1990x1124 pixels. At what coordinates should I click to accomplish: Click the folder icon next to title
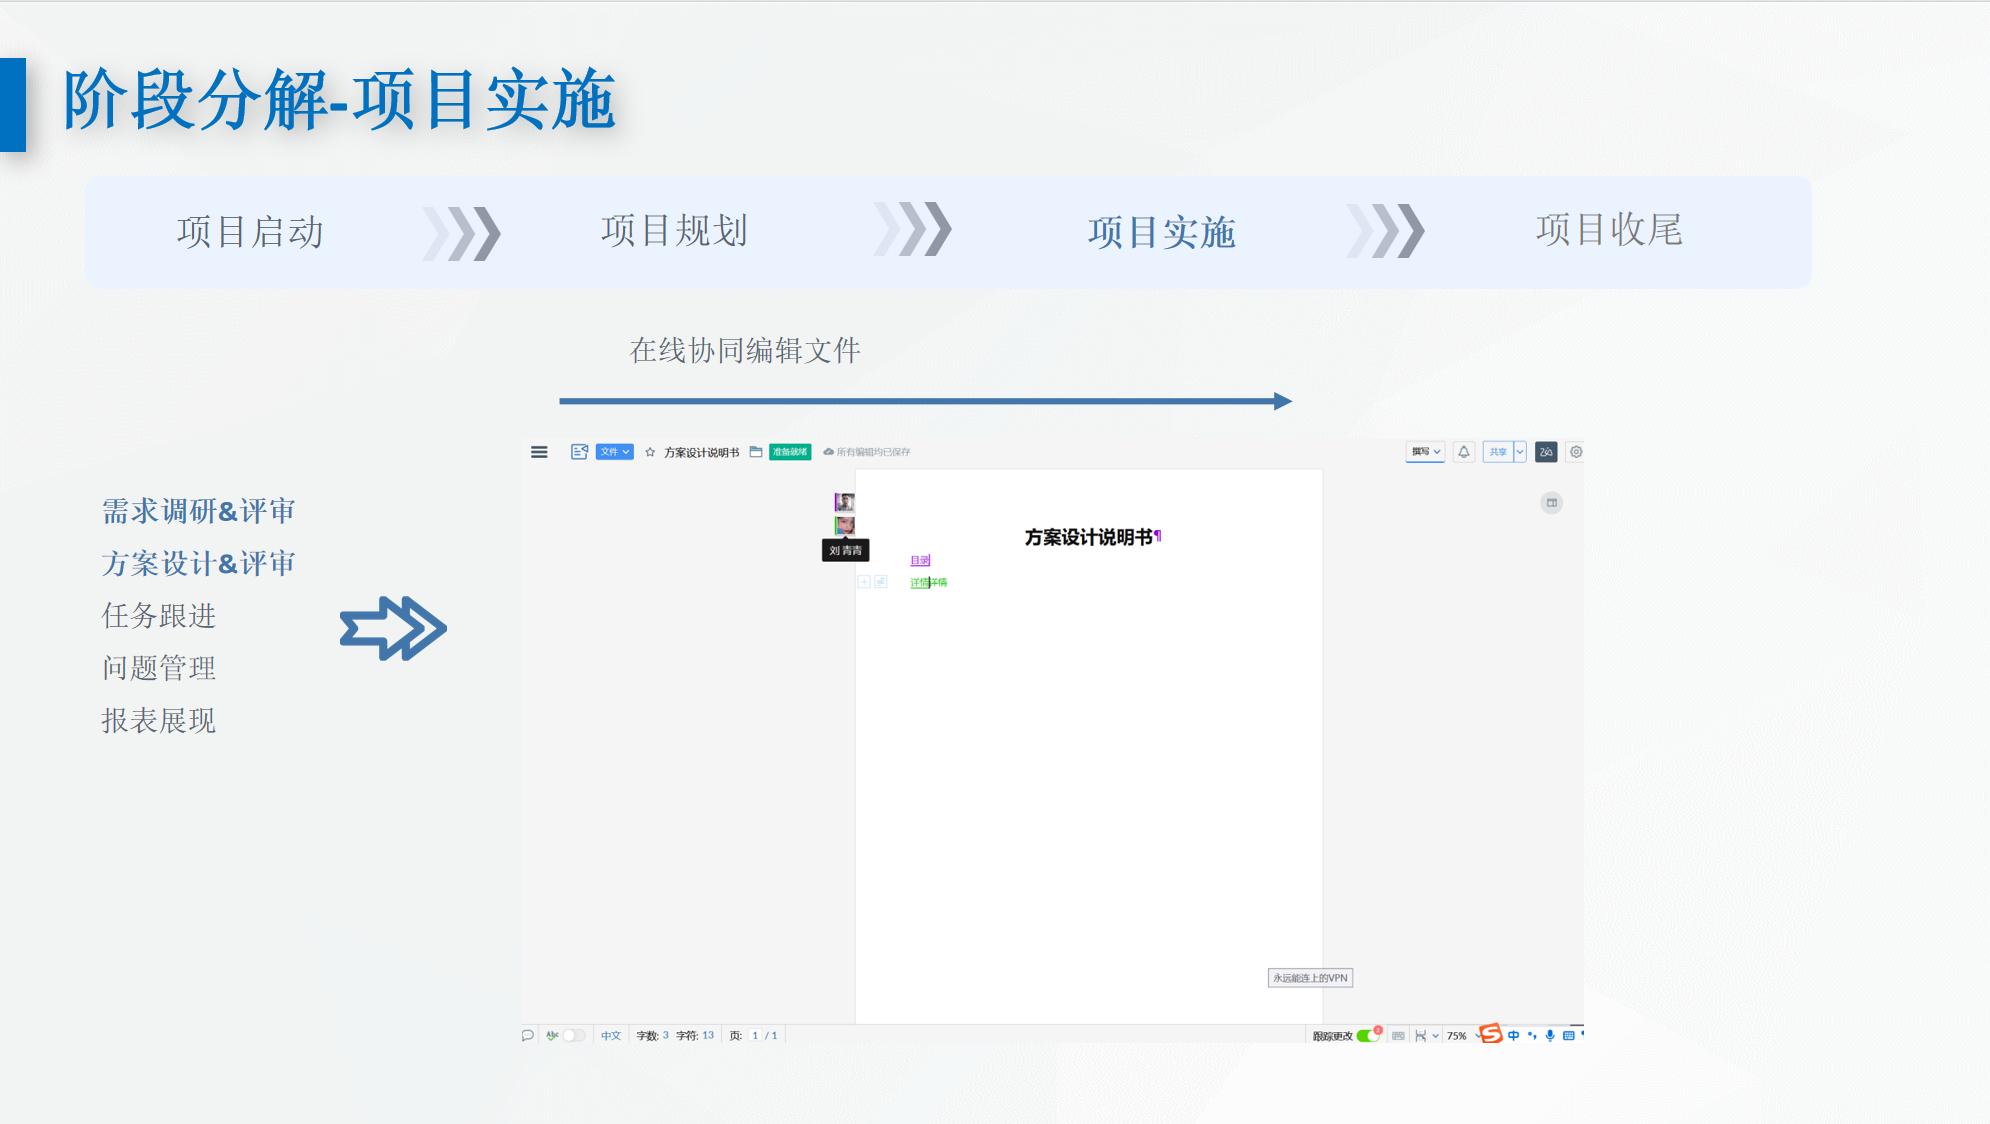pyautogui.click(x=756, y=452)
